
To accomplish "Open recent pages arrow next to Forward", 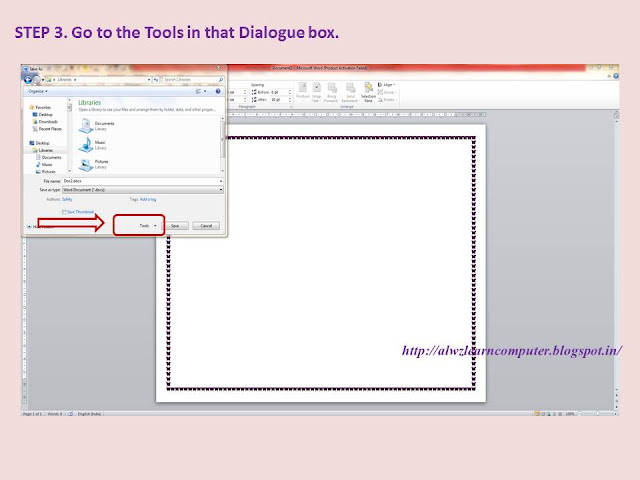I will pyautogui.click(x=43, y=80).
